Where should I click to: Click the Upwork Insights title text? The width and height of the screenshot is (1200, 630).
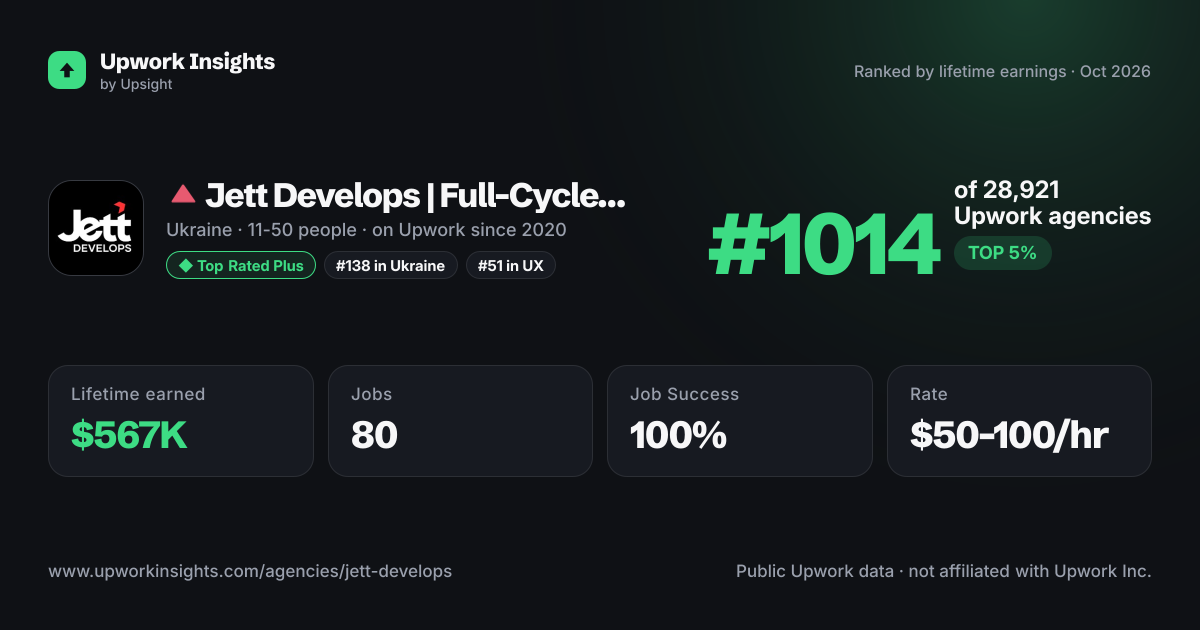click(187, 61)
